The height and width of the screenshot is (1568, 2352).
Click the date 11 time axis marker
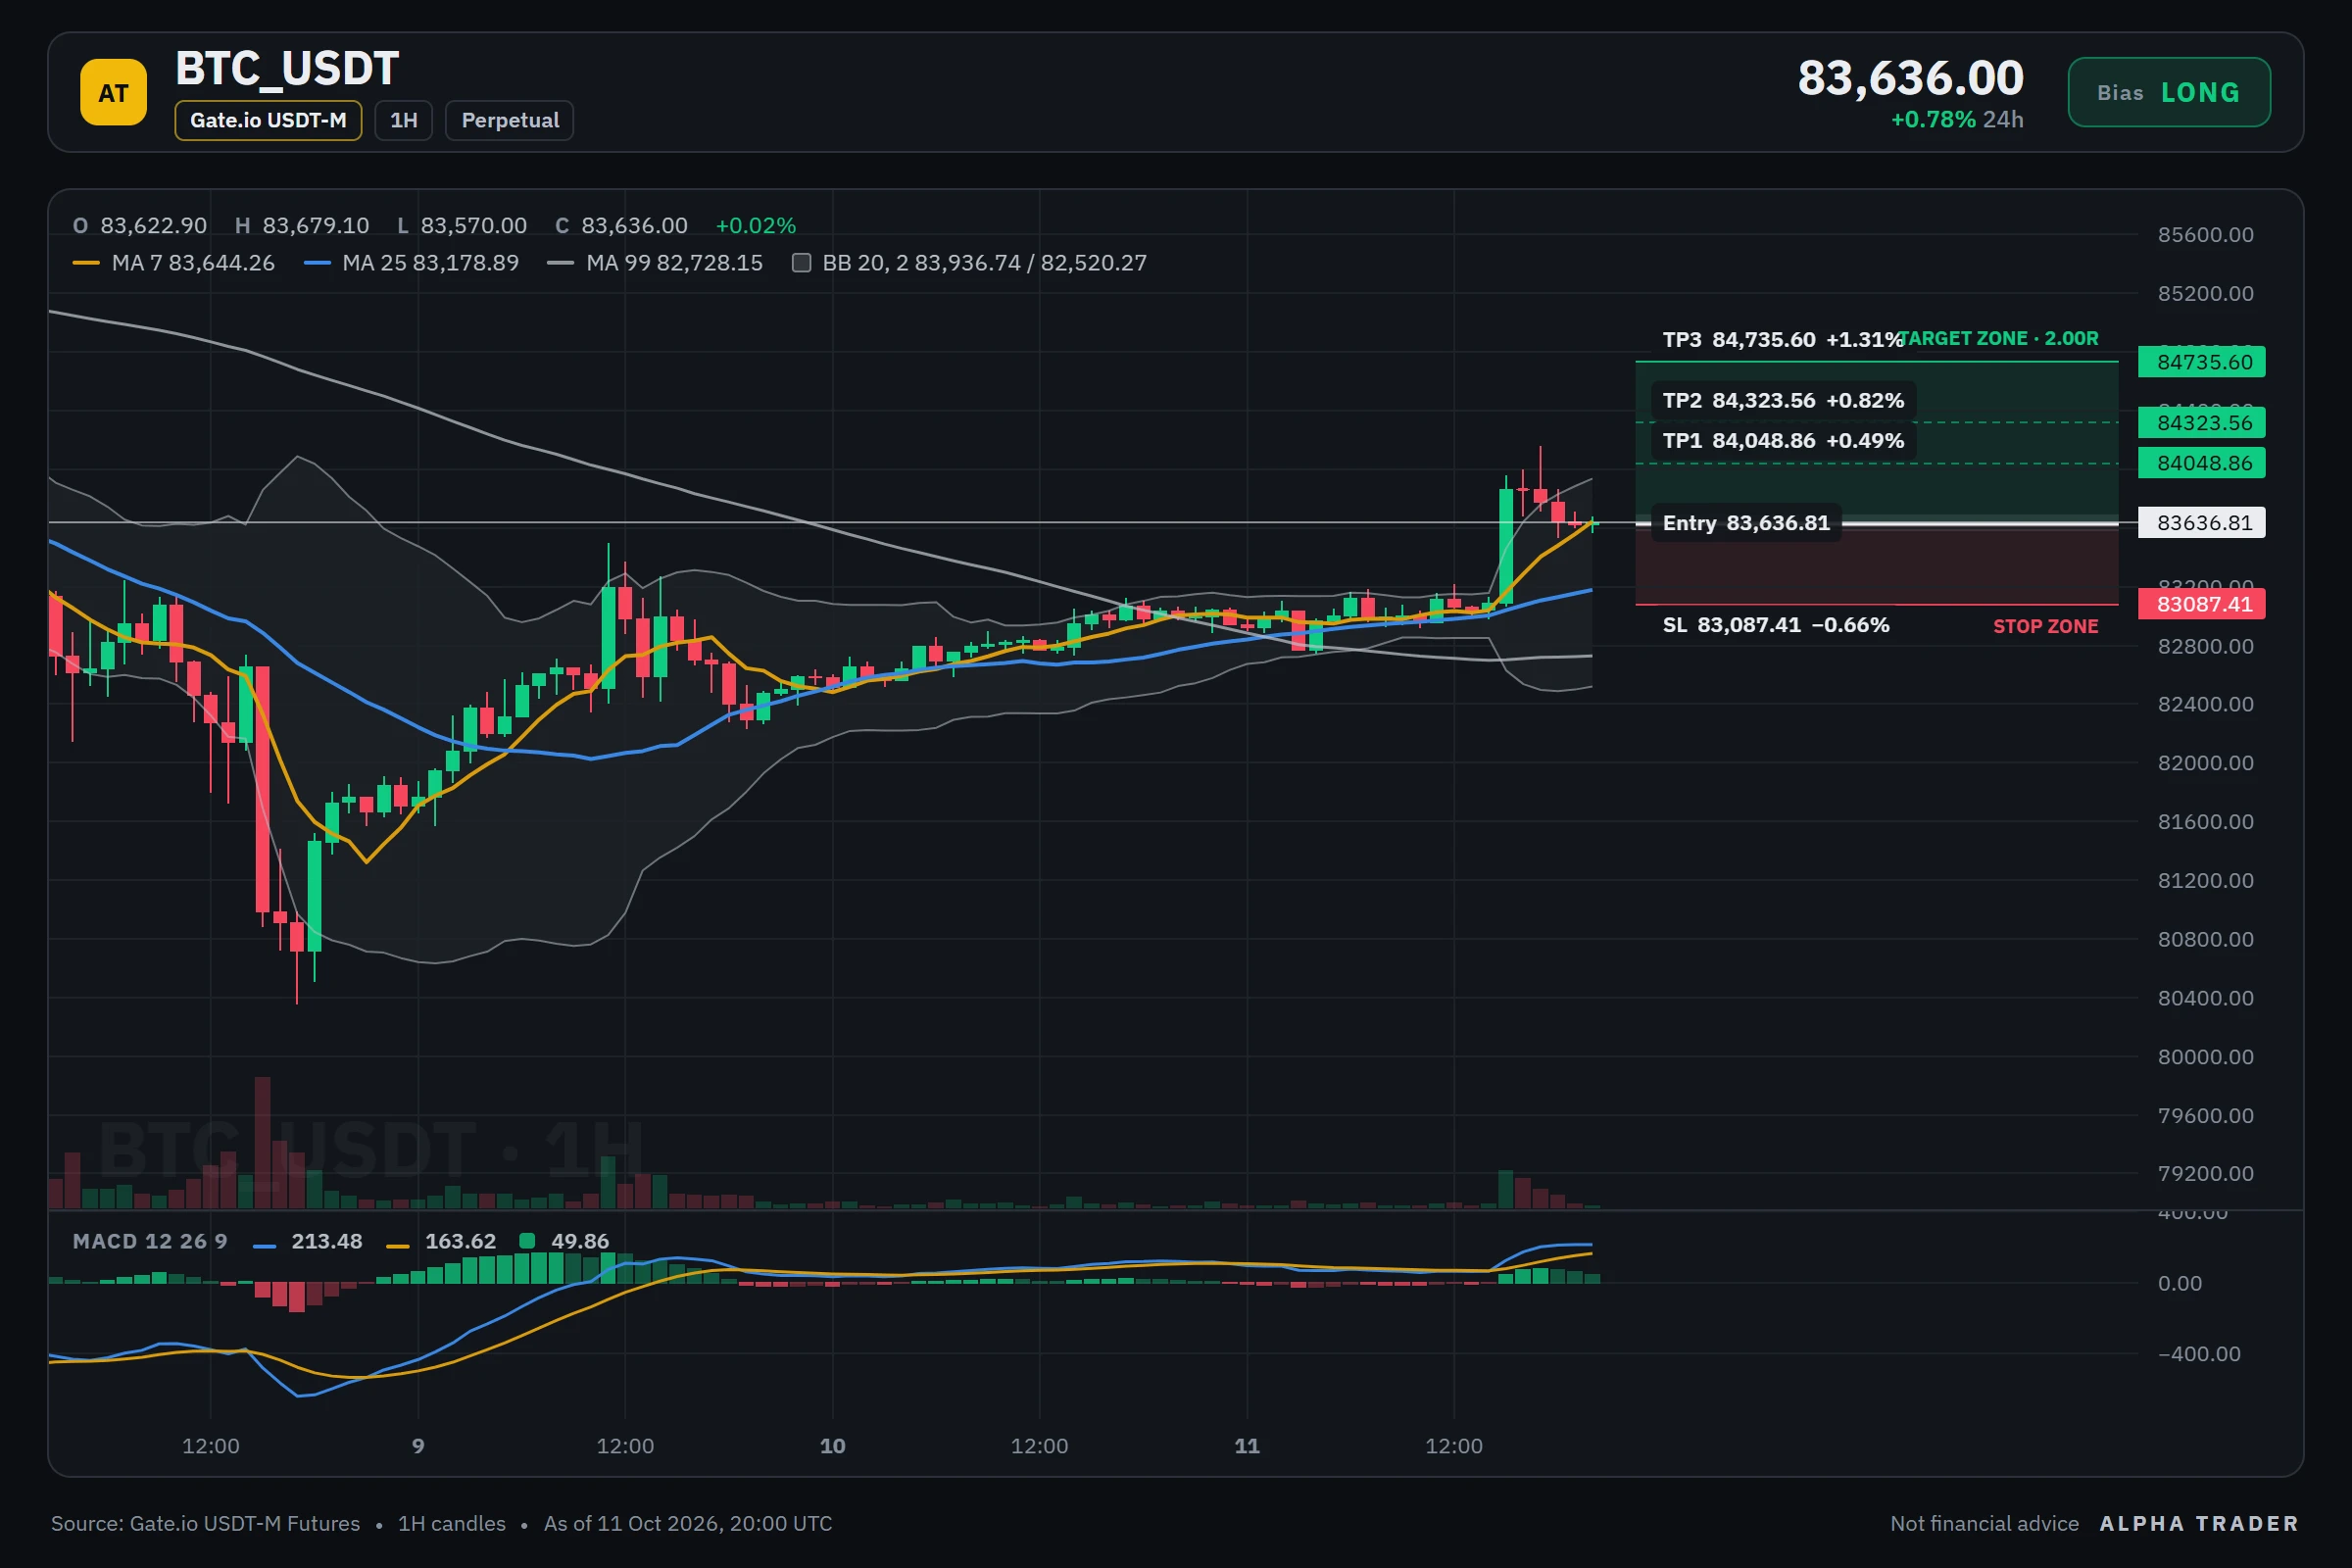click(1247, 1446)
